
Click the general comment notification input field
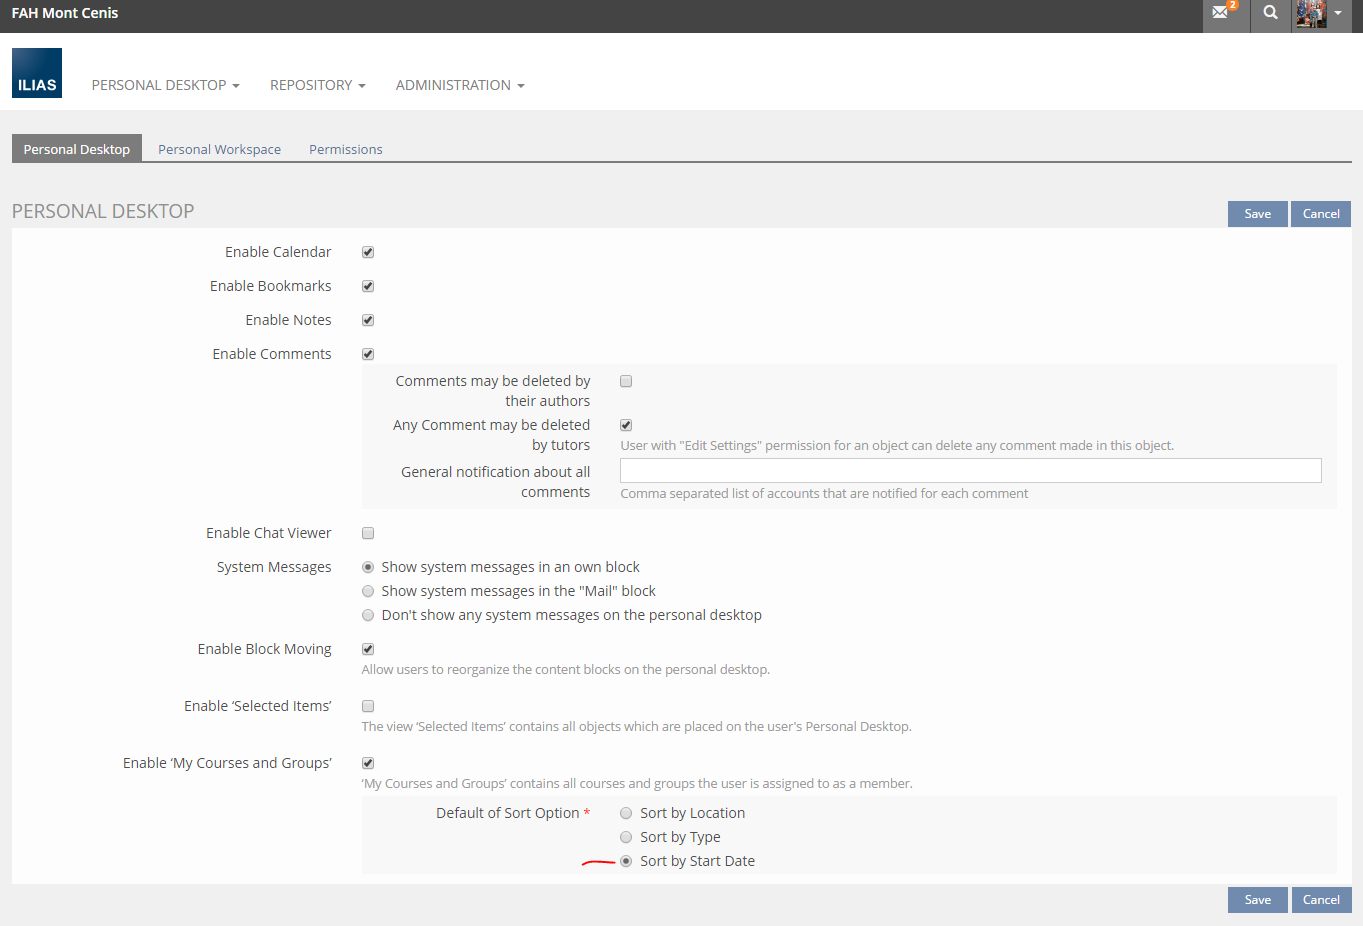pos(970,471)
